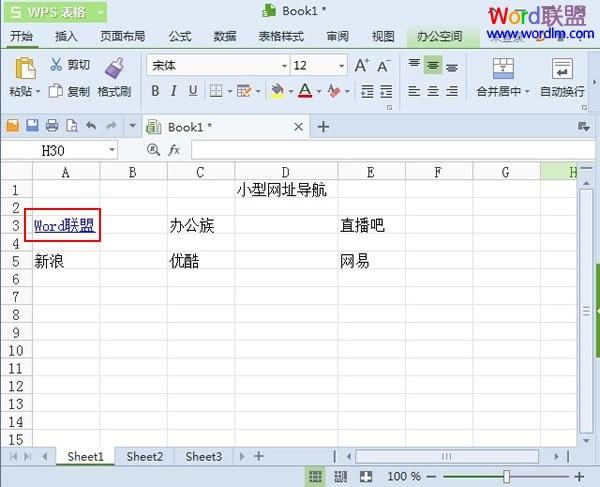Open the 开始 (Home) ribbon tab
Viewport: 600px width, 487px height.
pyautogui.click(x=22, y=36)
